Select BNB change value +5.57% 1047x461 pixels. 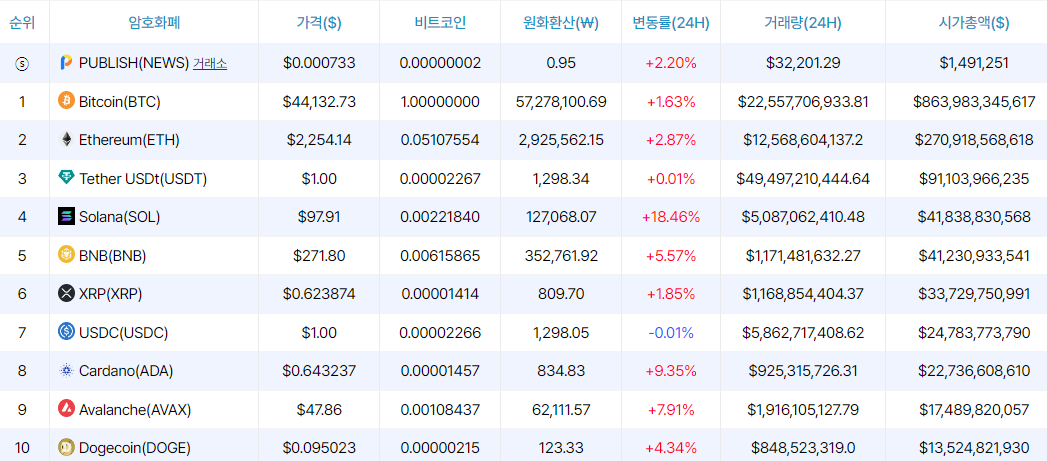[671, 255]
